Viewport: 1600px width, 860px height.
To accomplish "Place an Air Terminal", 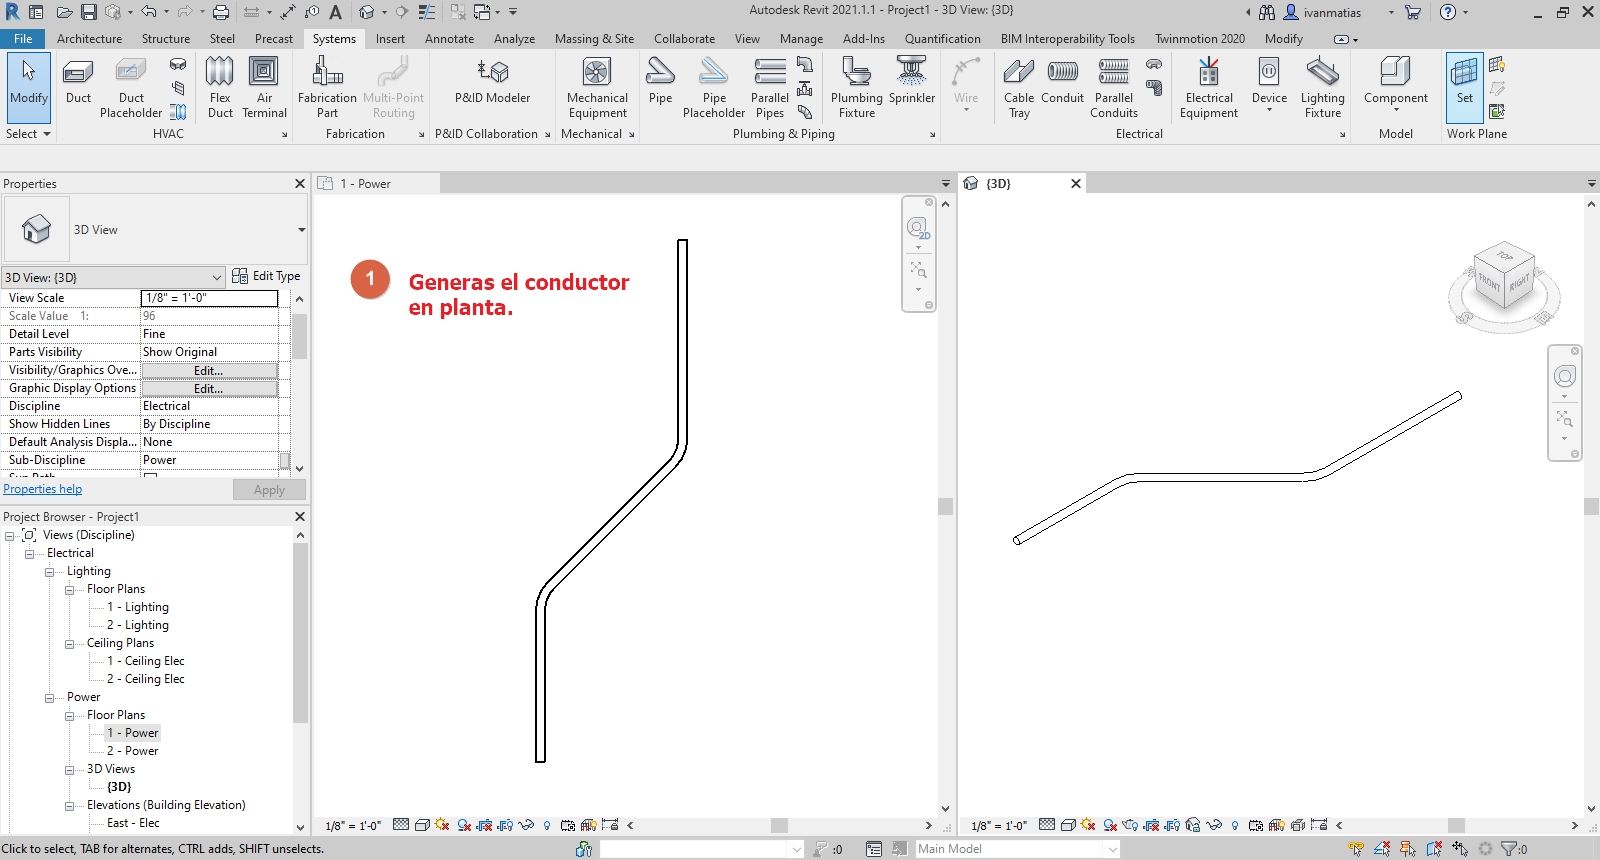I will (x=264, y=88).
